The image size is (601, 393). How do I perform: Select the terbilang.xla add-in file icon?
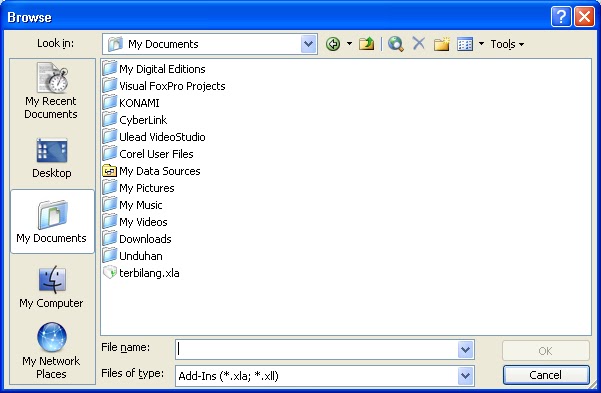pos(110,273)
